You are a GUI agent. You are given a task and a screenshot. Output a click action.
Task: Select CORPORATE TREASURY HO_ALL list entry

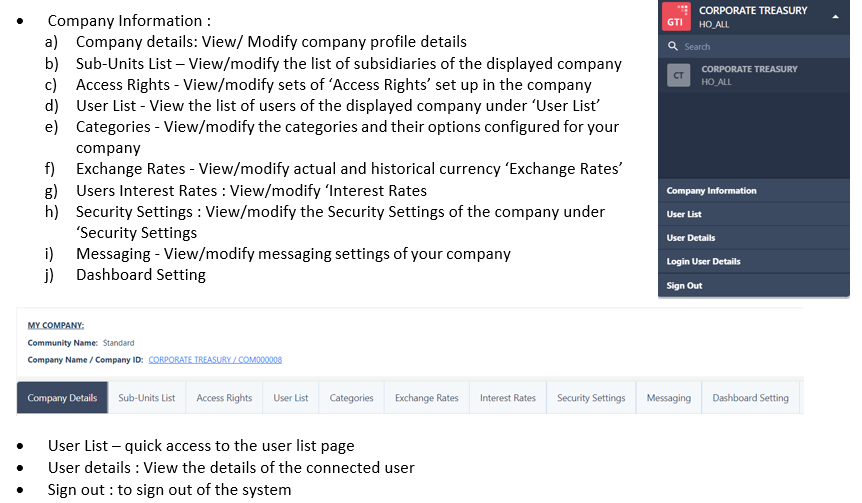pos(754,75)
